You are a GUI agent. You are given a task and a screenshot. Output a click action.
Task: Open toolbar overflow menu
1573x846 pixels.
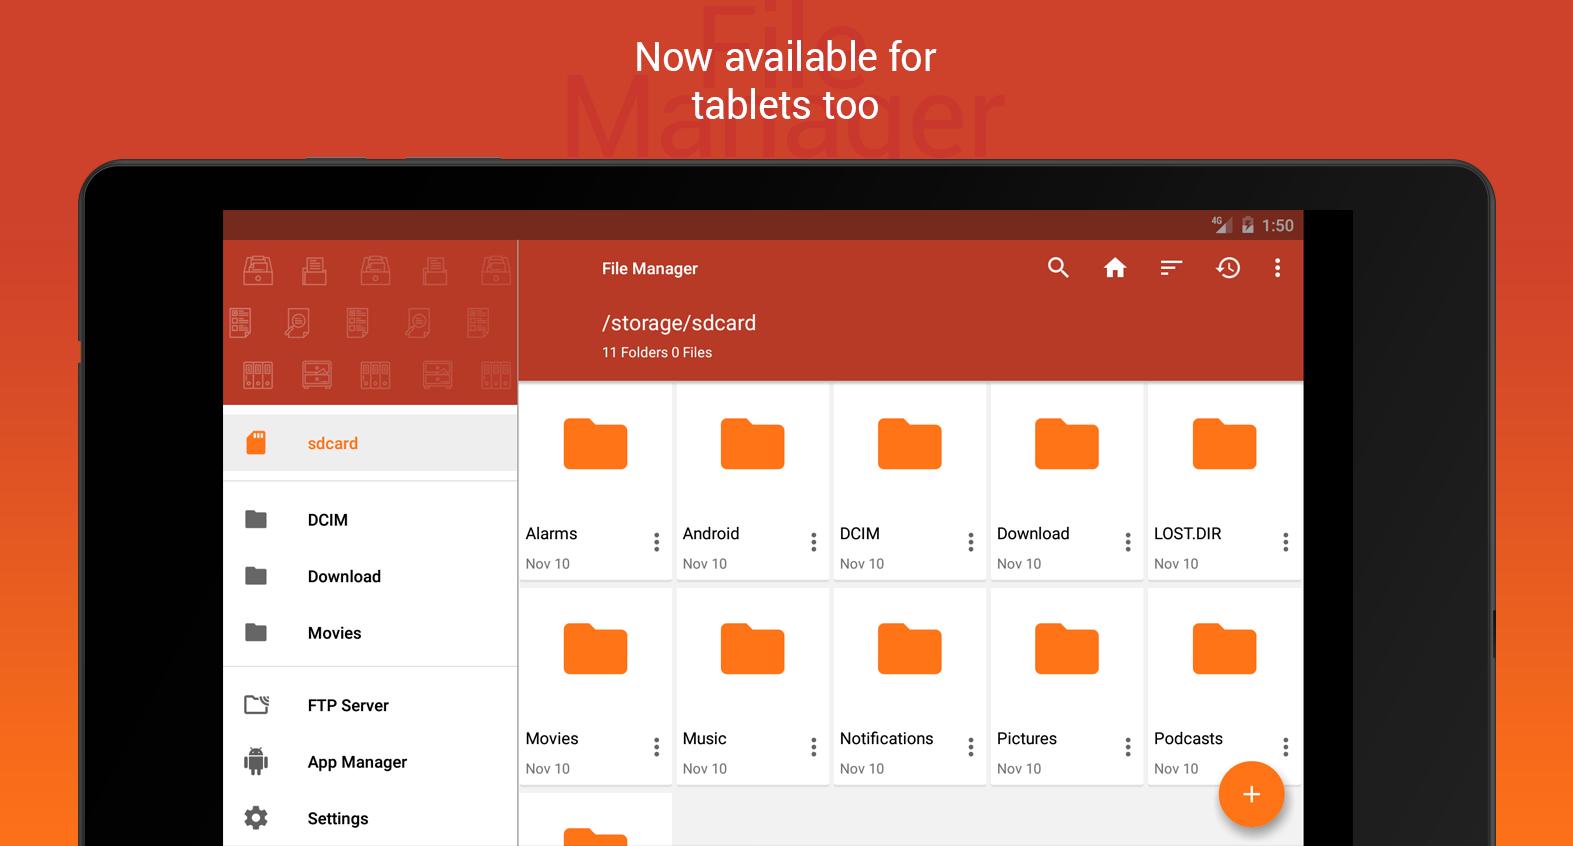1277,268
